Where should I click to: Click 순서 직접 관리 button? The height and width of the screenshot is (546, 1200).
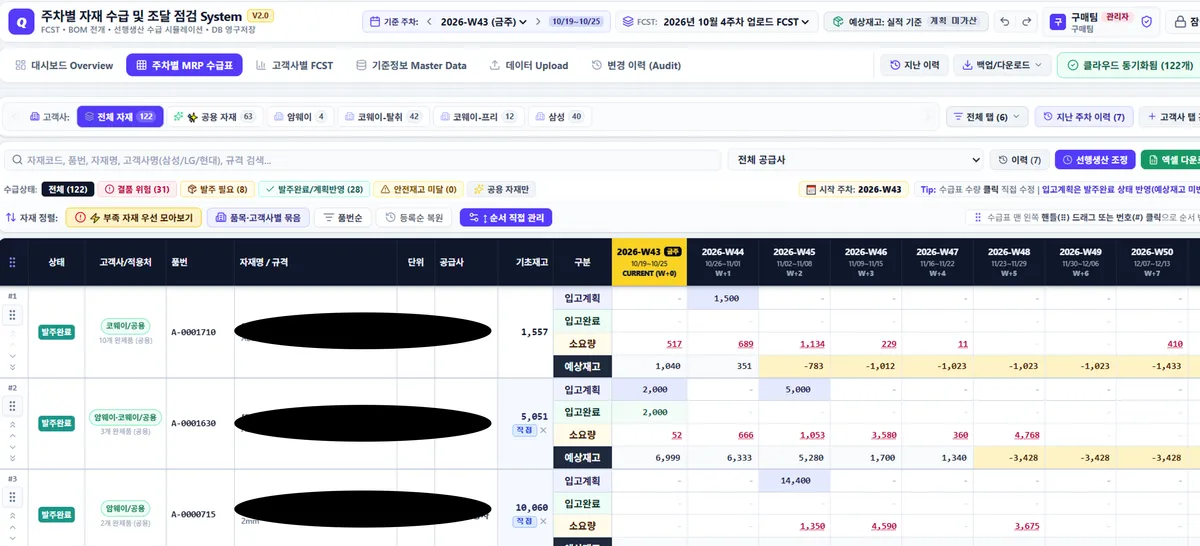pos(505,217)
